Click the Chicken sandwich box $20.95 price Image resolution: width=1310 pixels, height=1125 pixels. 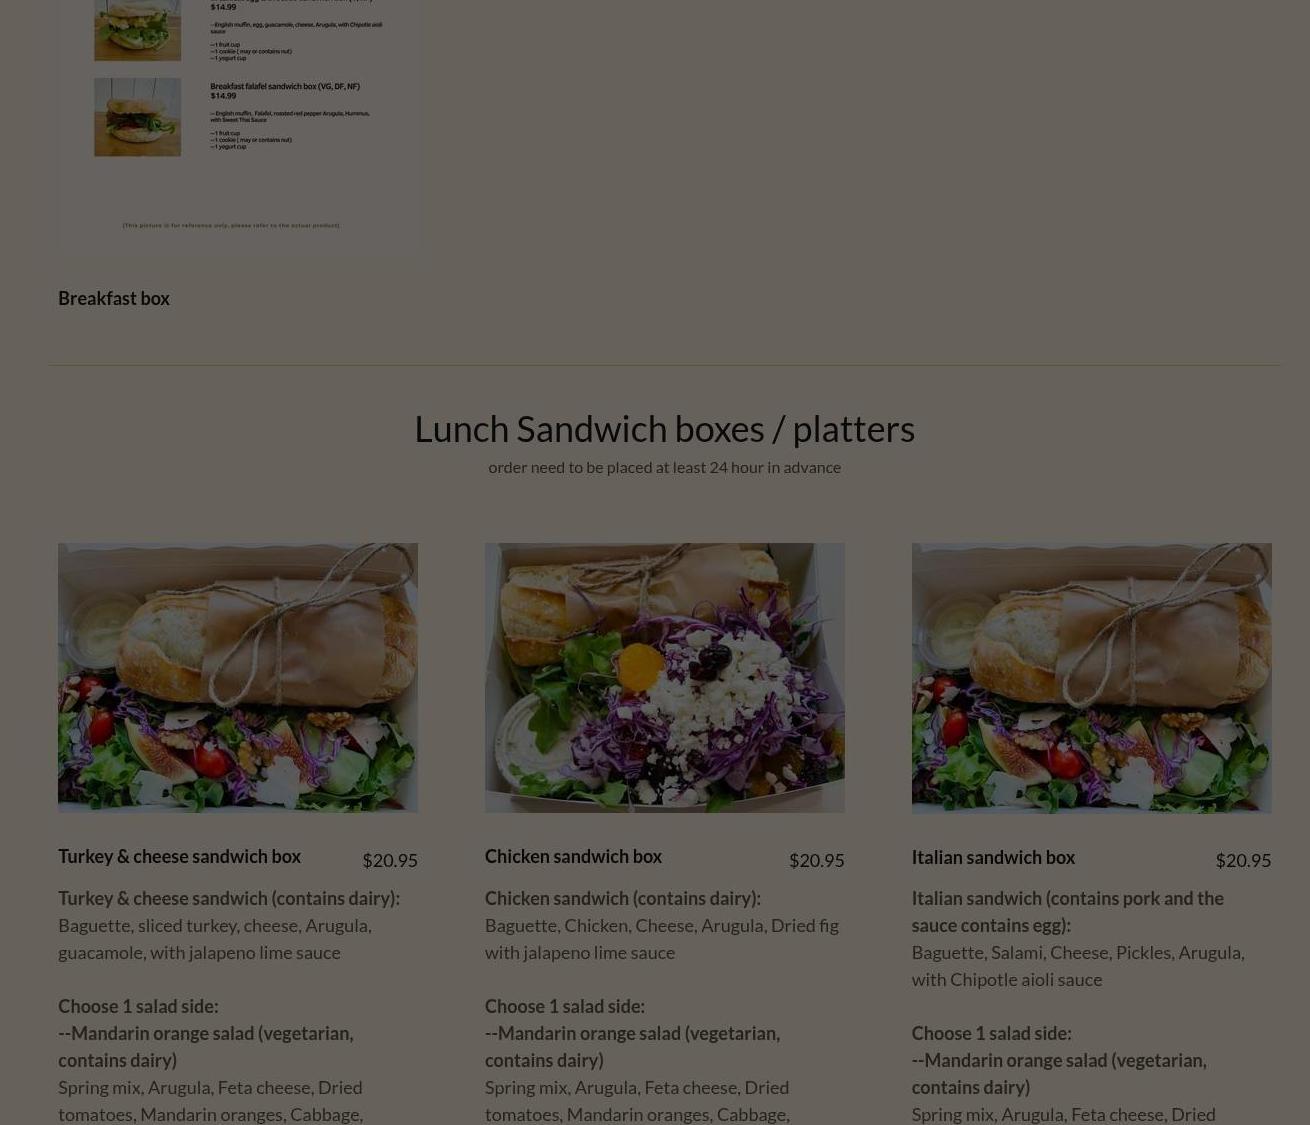tap(816, 860)
